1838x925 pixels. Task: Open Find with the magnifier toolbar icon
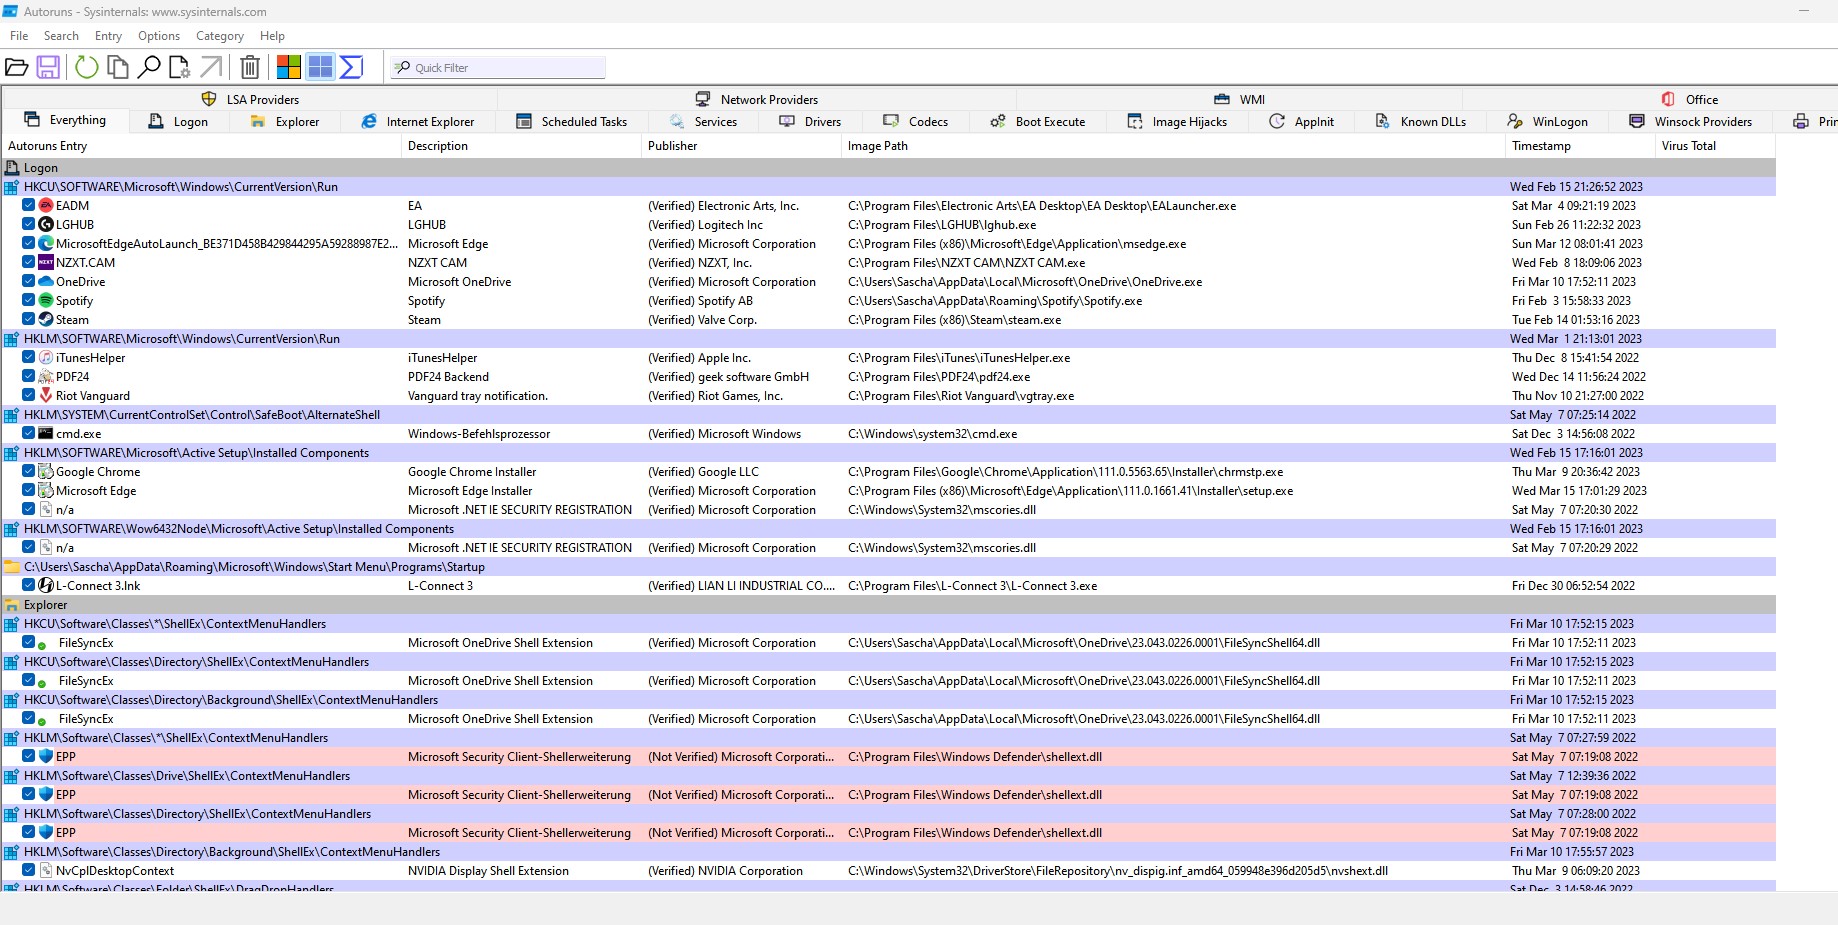(149, 67)
